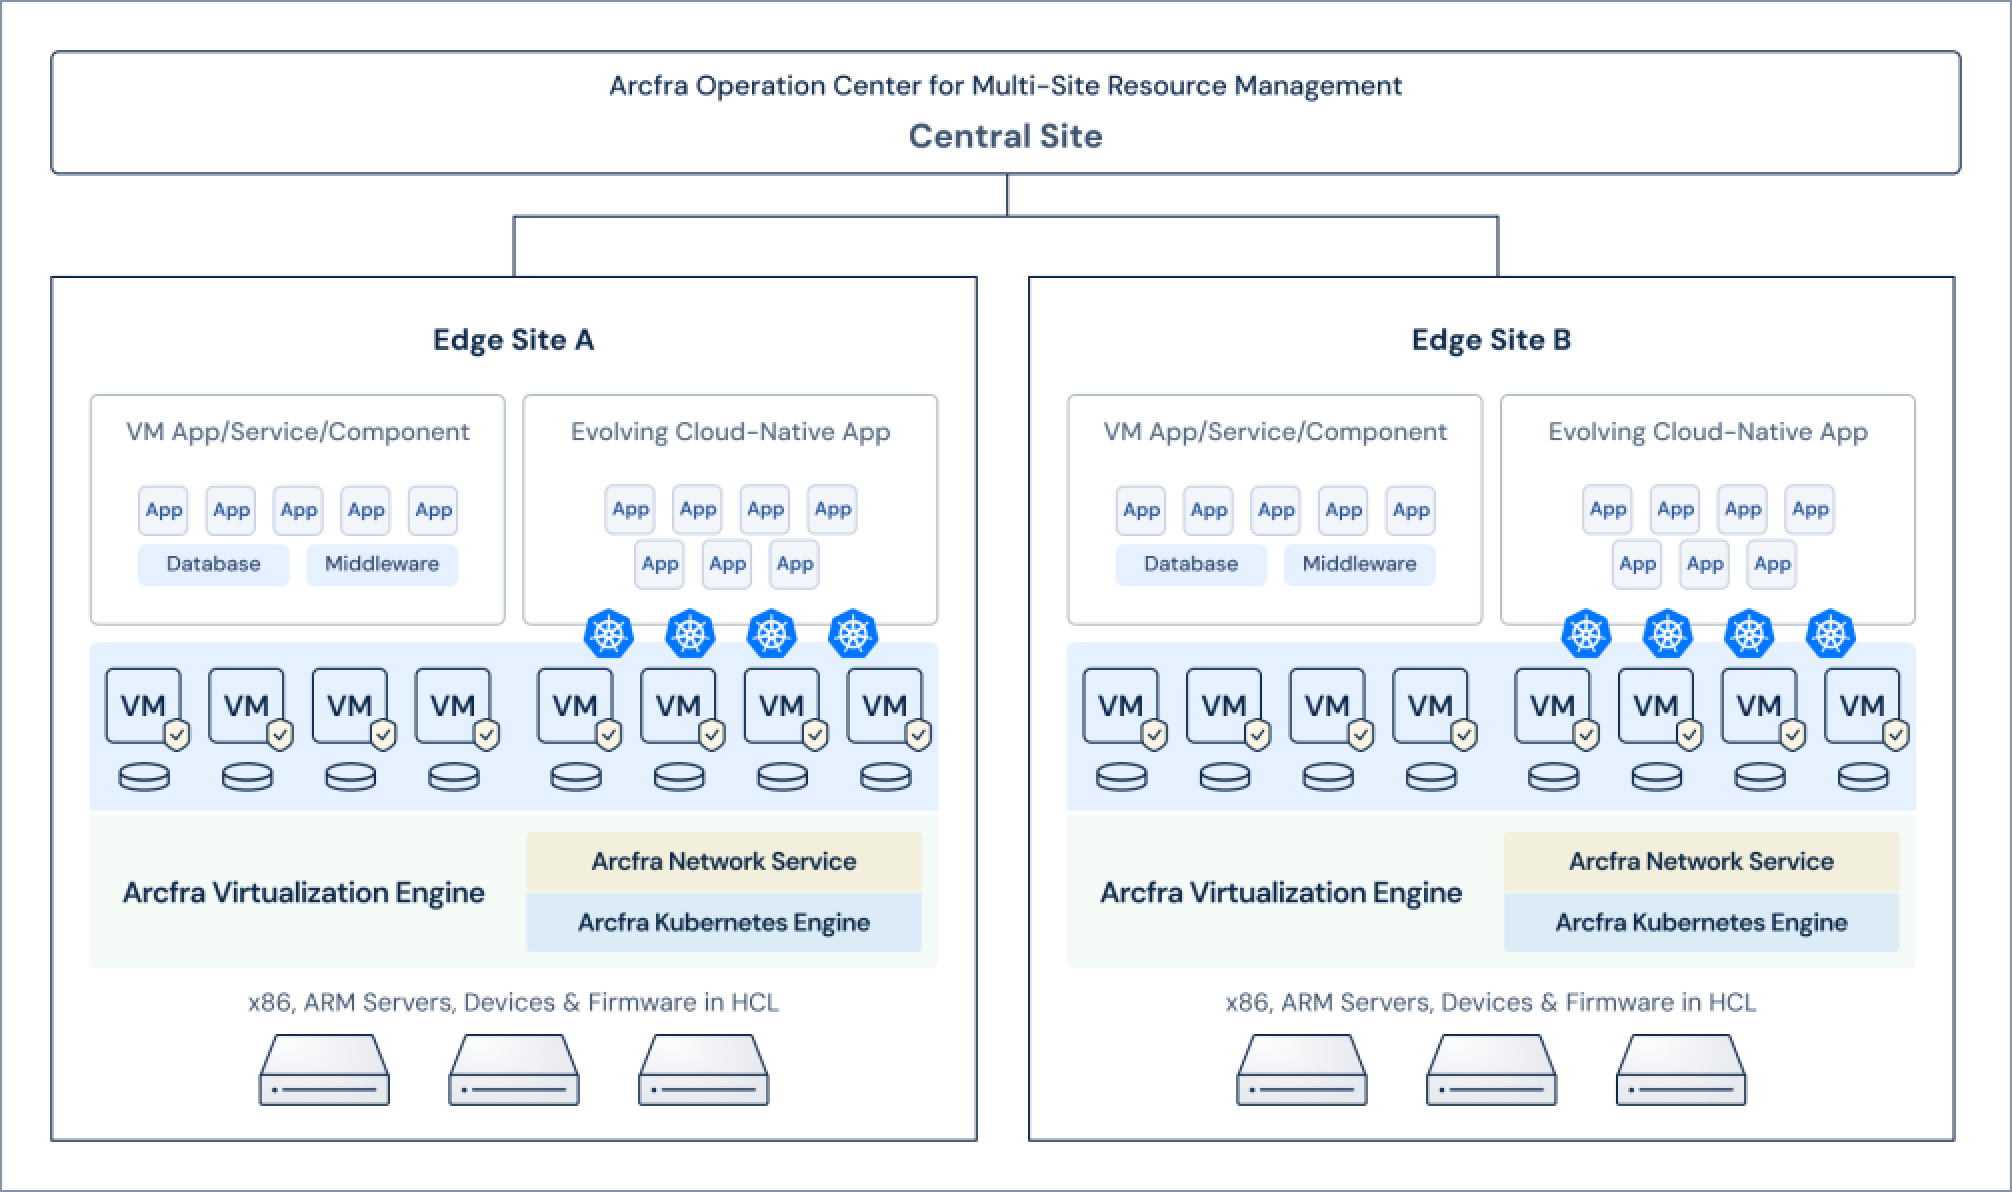Click the rightmost disk icon in Edge Site A

(886, 777)
